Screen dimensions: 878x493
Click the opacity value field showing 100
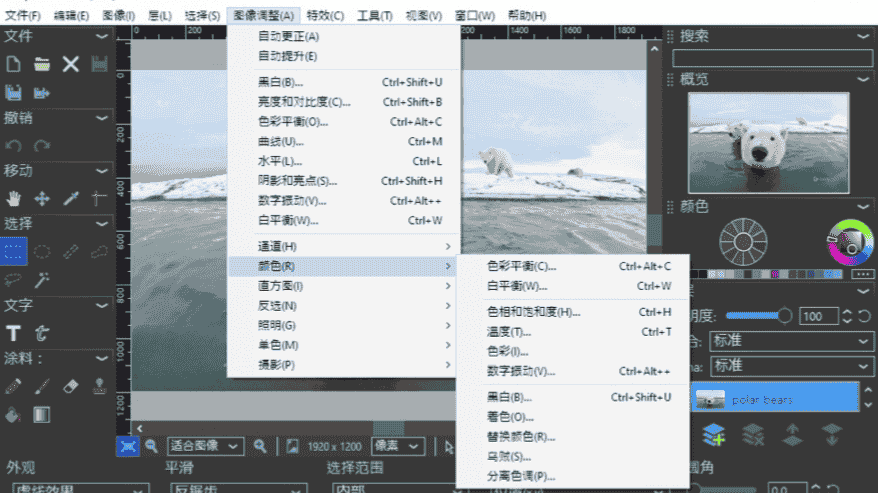click(x=818, y=317)
